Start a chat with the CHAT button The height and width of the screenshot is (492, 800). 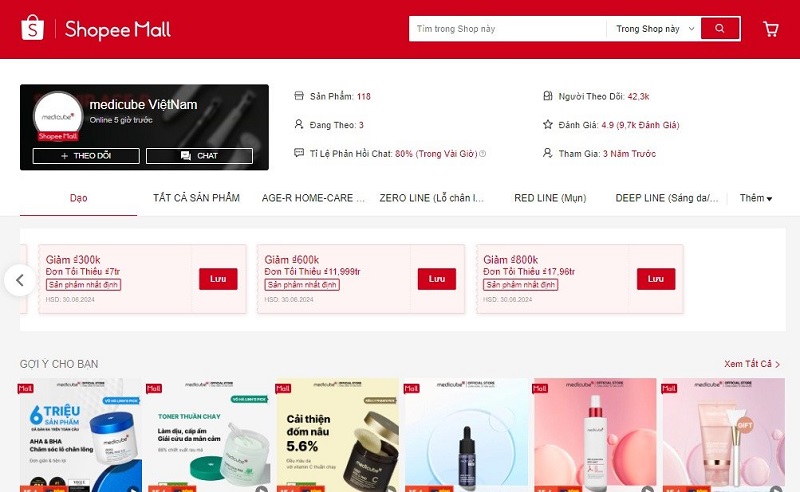(x=199, y=156)
